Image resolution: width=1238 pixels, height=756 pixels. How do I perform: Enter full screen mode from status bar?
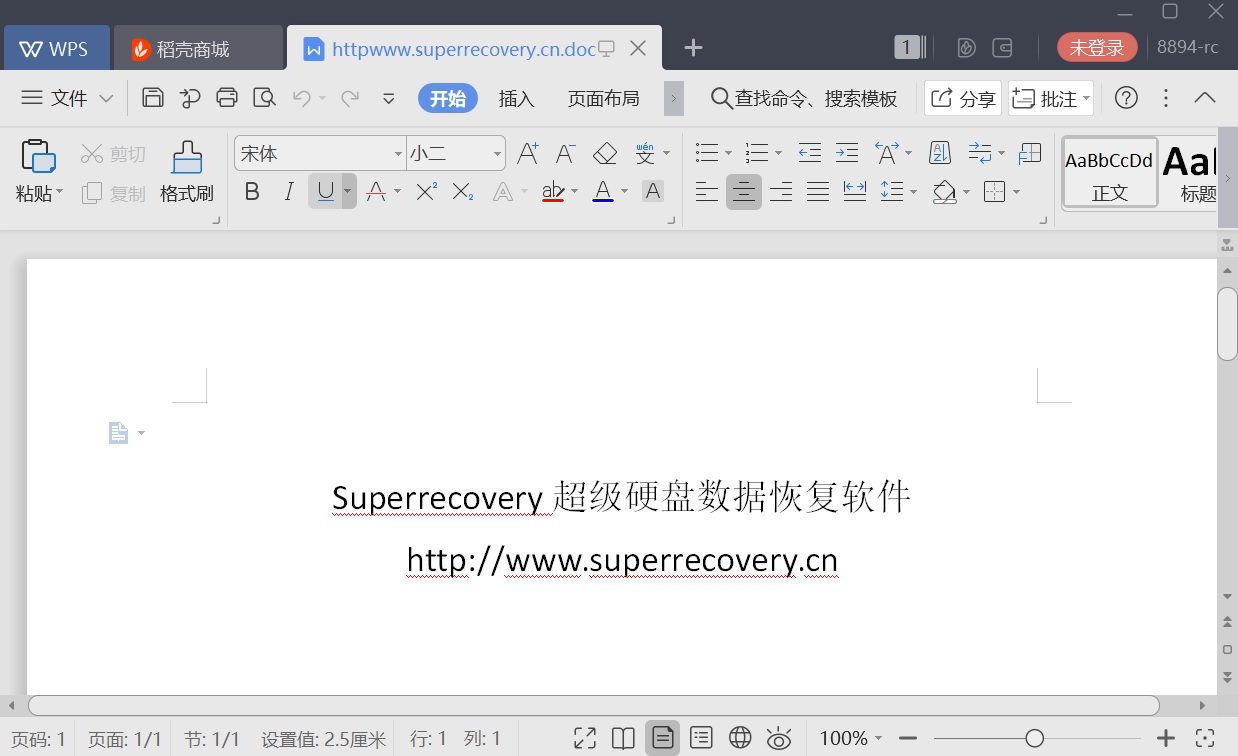[585, 738]
